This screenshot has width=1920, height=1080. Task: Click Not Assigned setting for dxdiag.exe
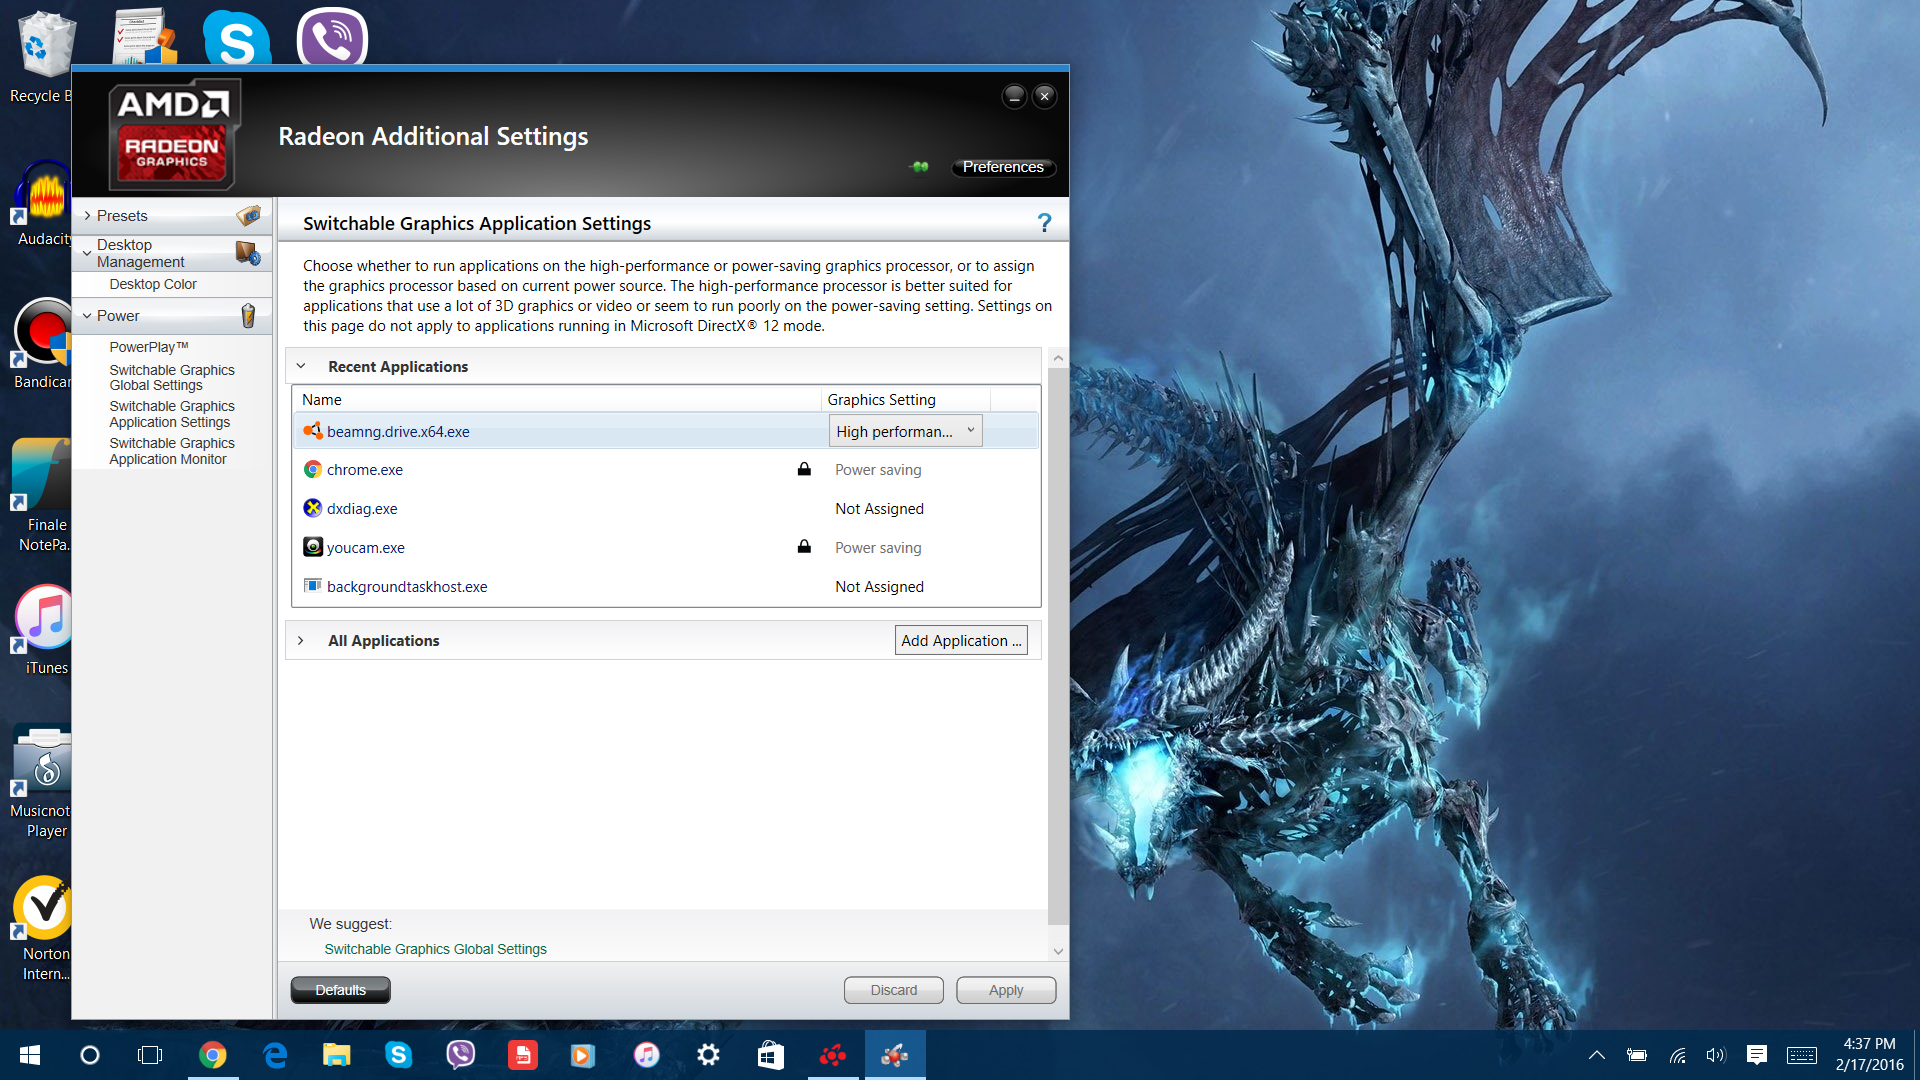(879, 508)
